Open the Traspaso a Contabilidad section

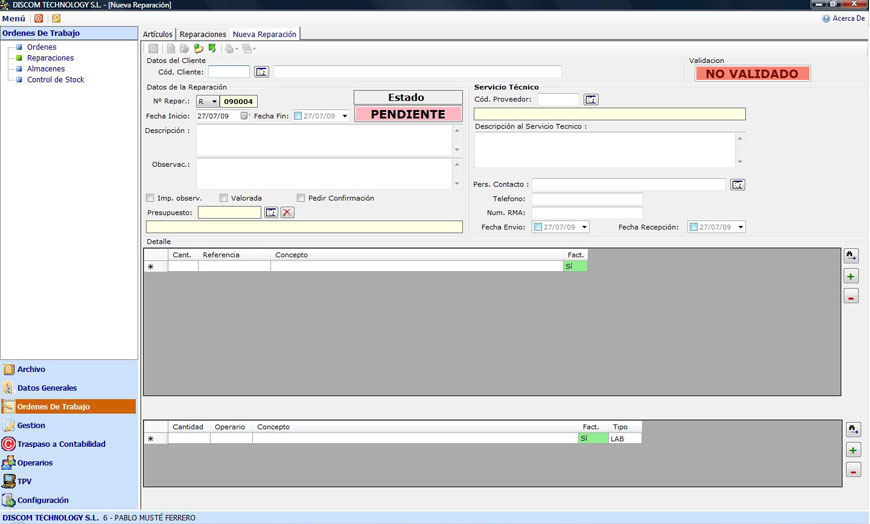point(60,444)
